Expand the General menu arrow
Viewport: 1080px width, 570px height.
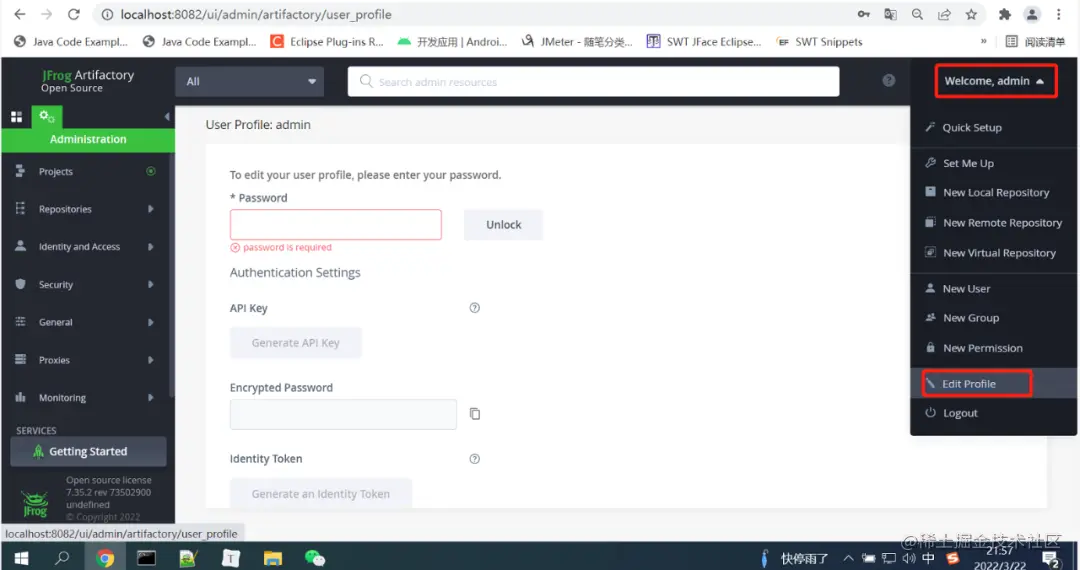(x=150, y=322)
